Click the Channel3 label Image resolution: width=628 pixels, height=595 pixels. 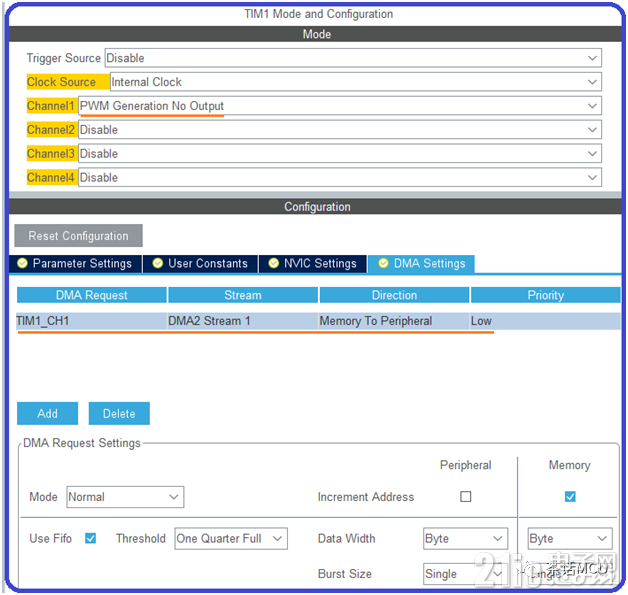51,154
